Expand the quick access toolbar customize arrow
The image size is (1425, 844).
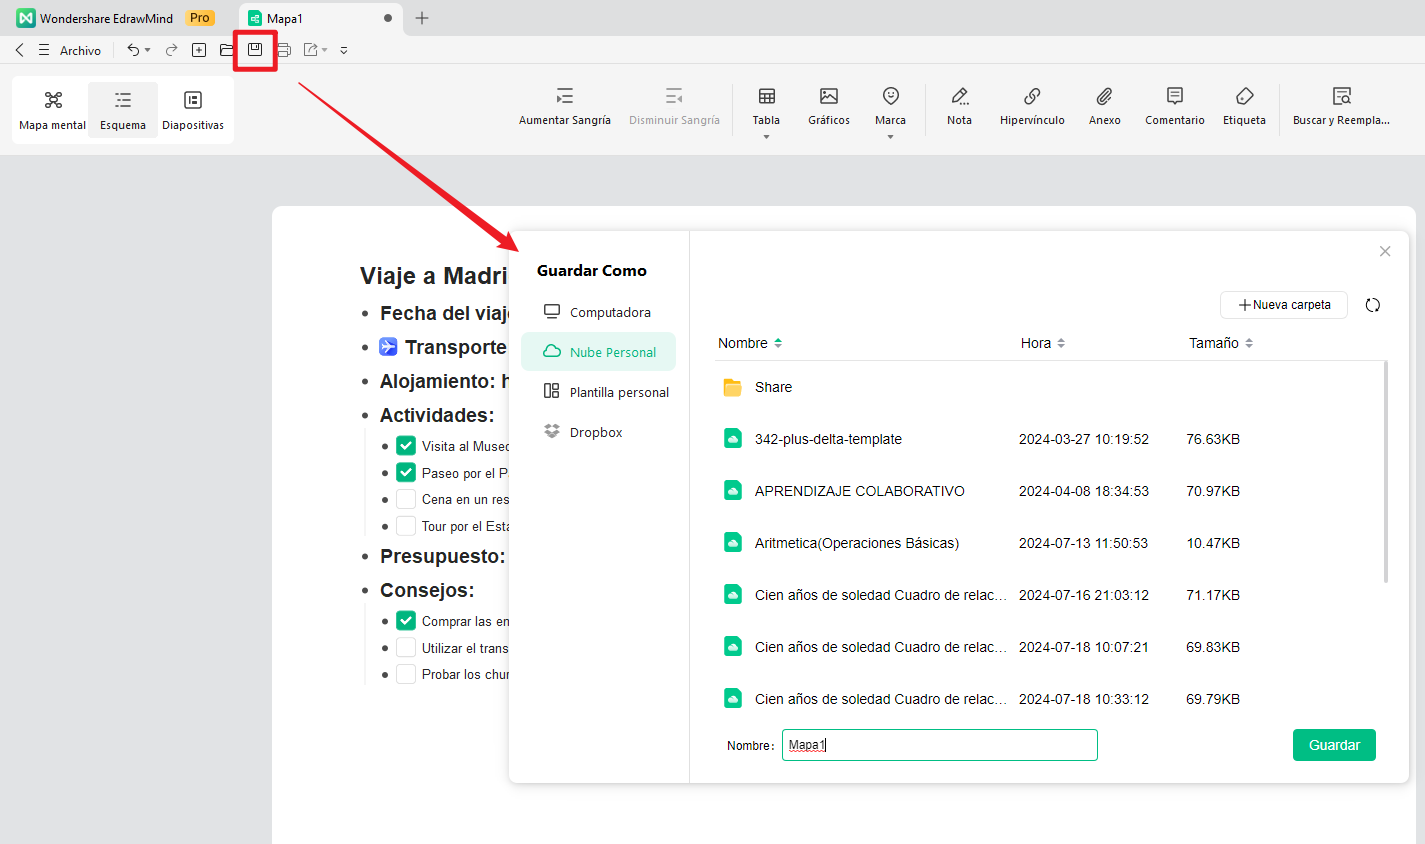[344, 50]
